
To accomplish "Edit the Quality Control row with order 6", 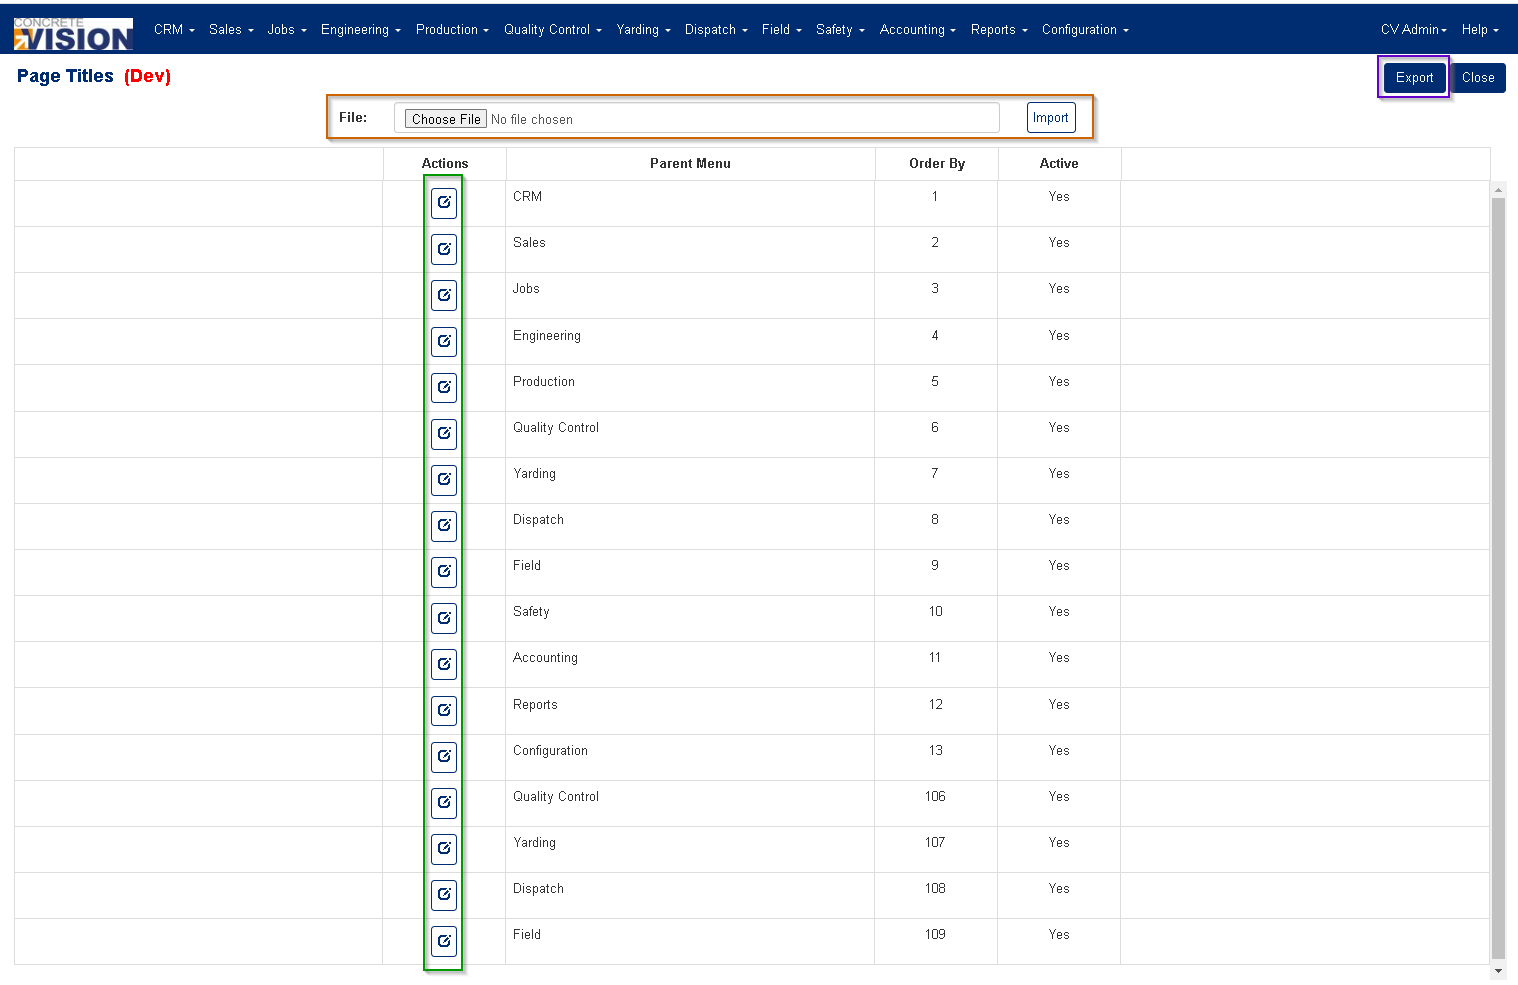I will [444, 433].
